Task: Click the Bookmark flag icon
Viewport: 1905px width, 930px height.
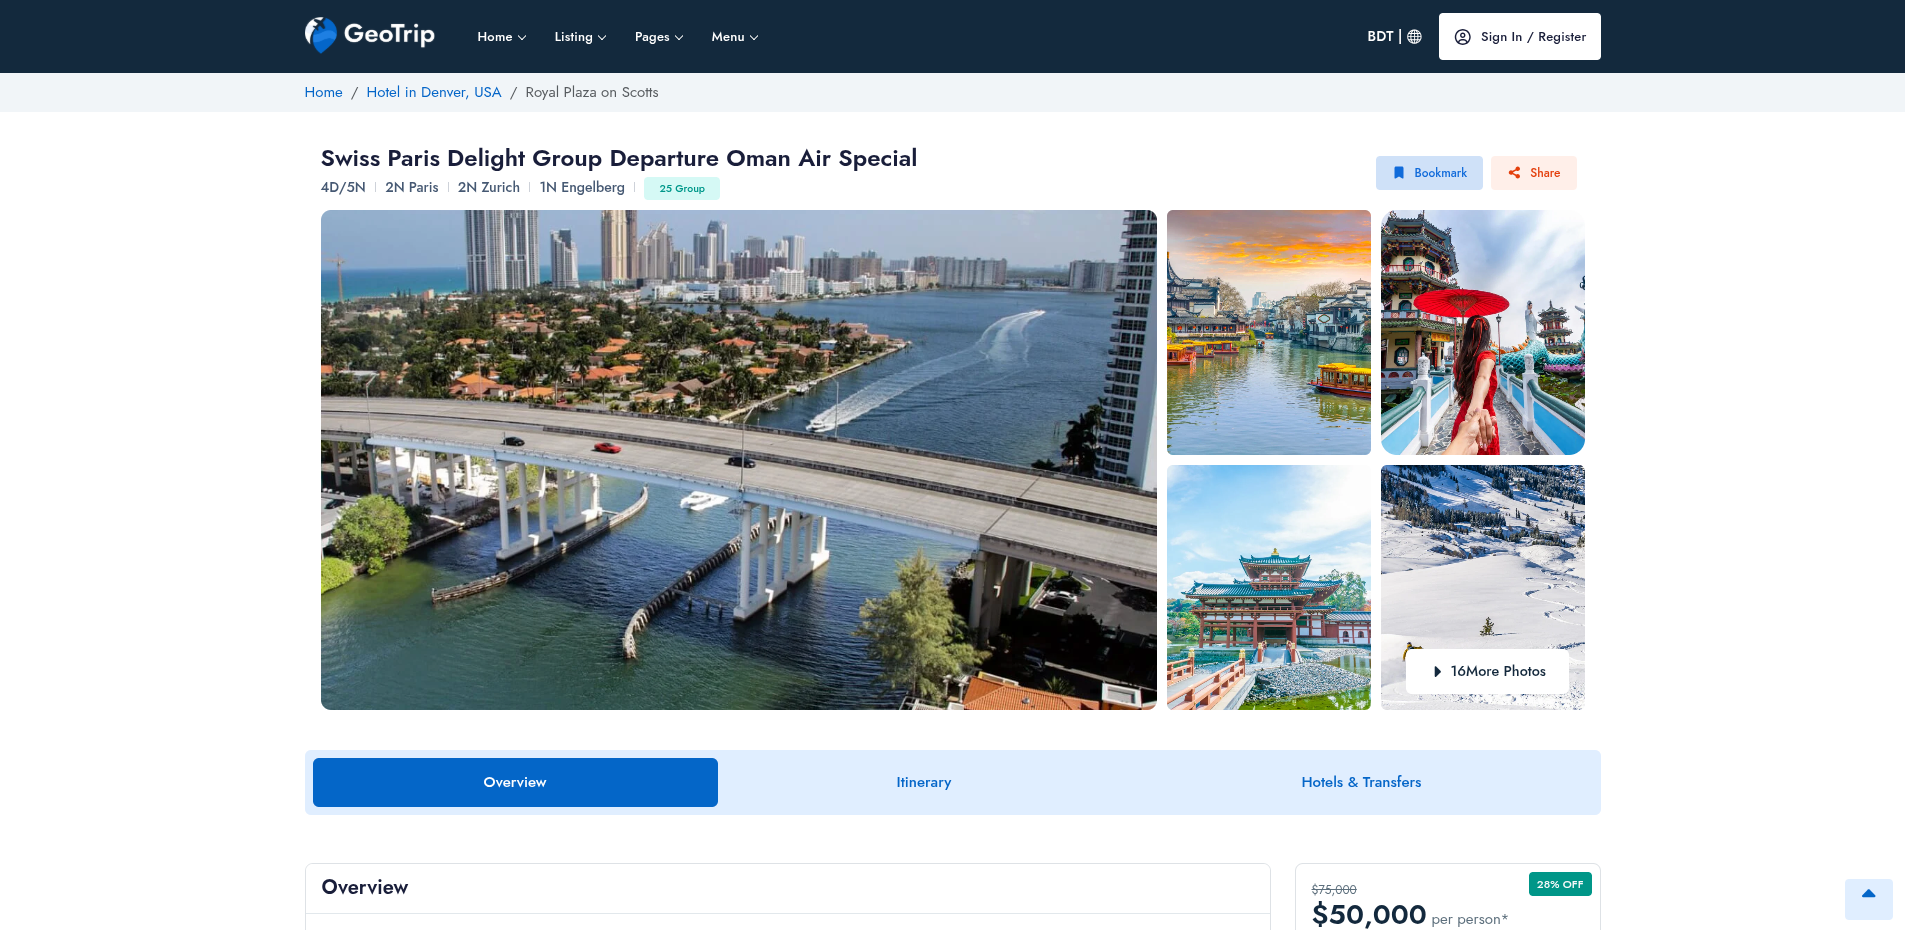Action: [x=1399, y=173]
